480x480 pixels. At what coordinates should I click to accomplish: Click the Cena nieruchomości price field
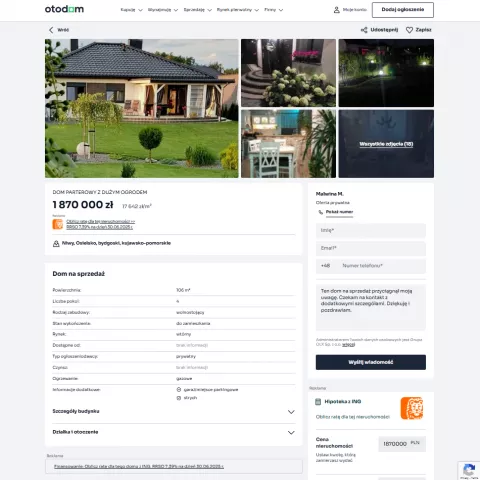click(x=402, y=444)
